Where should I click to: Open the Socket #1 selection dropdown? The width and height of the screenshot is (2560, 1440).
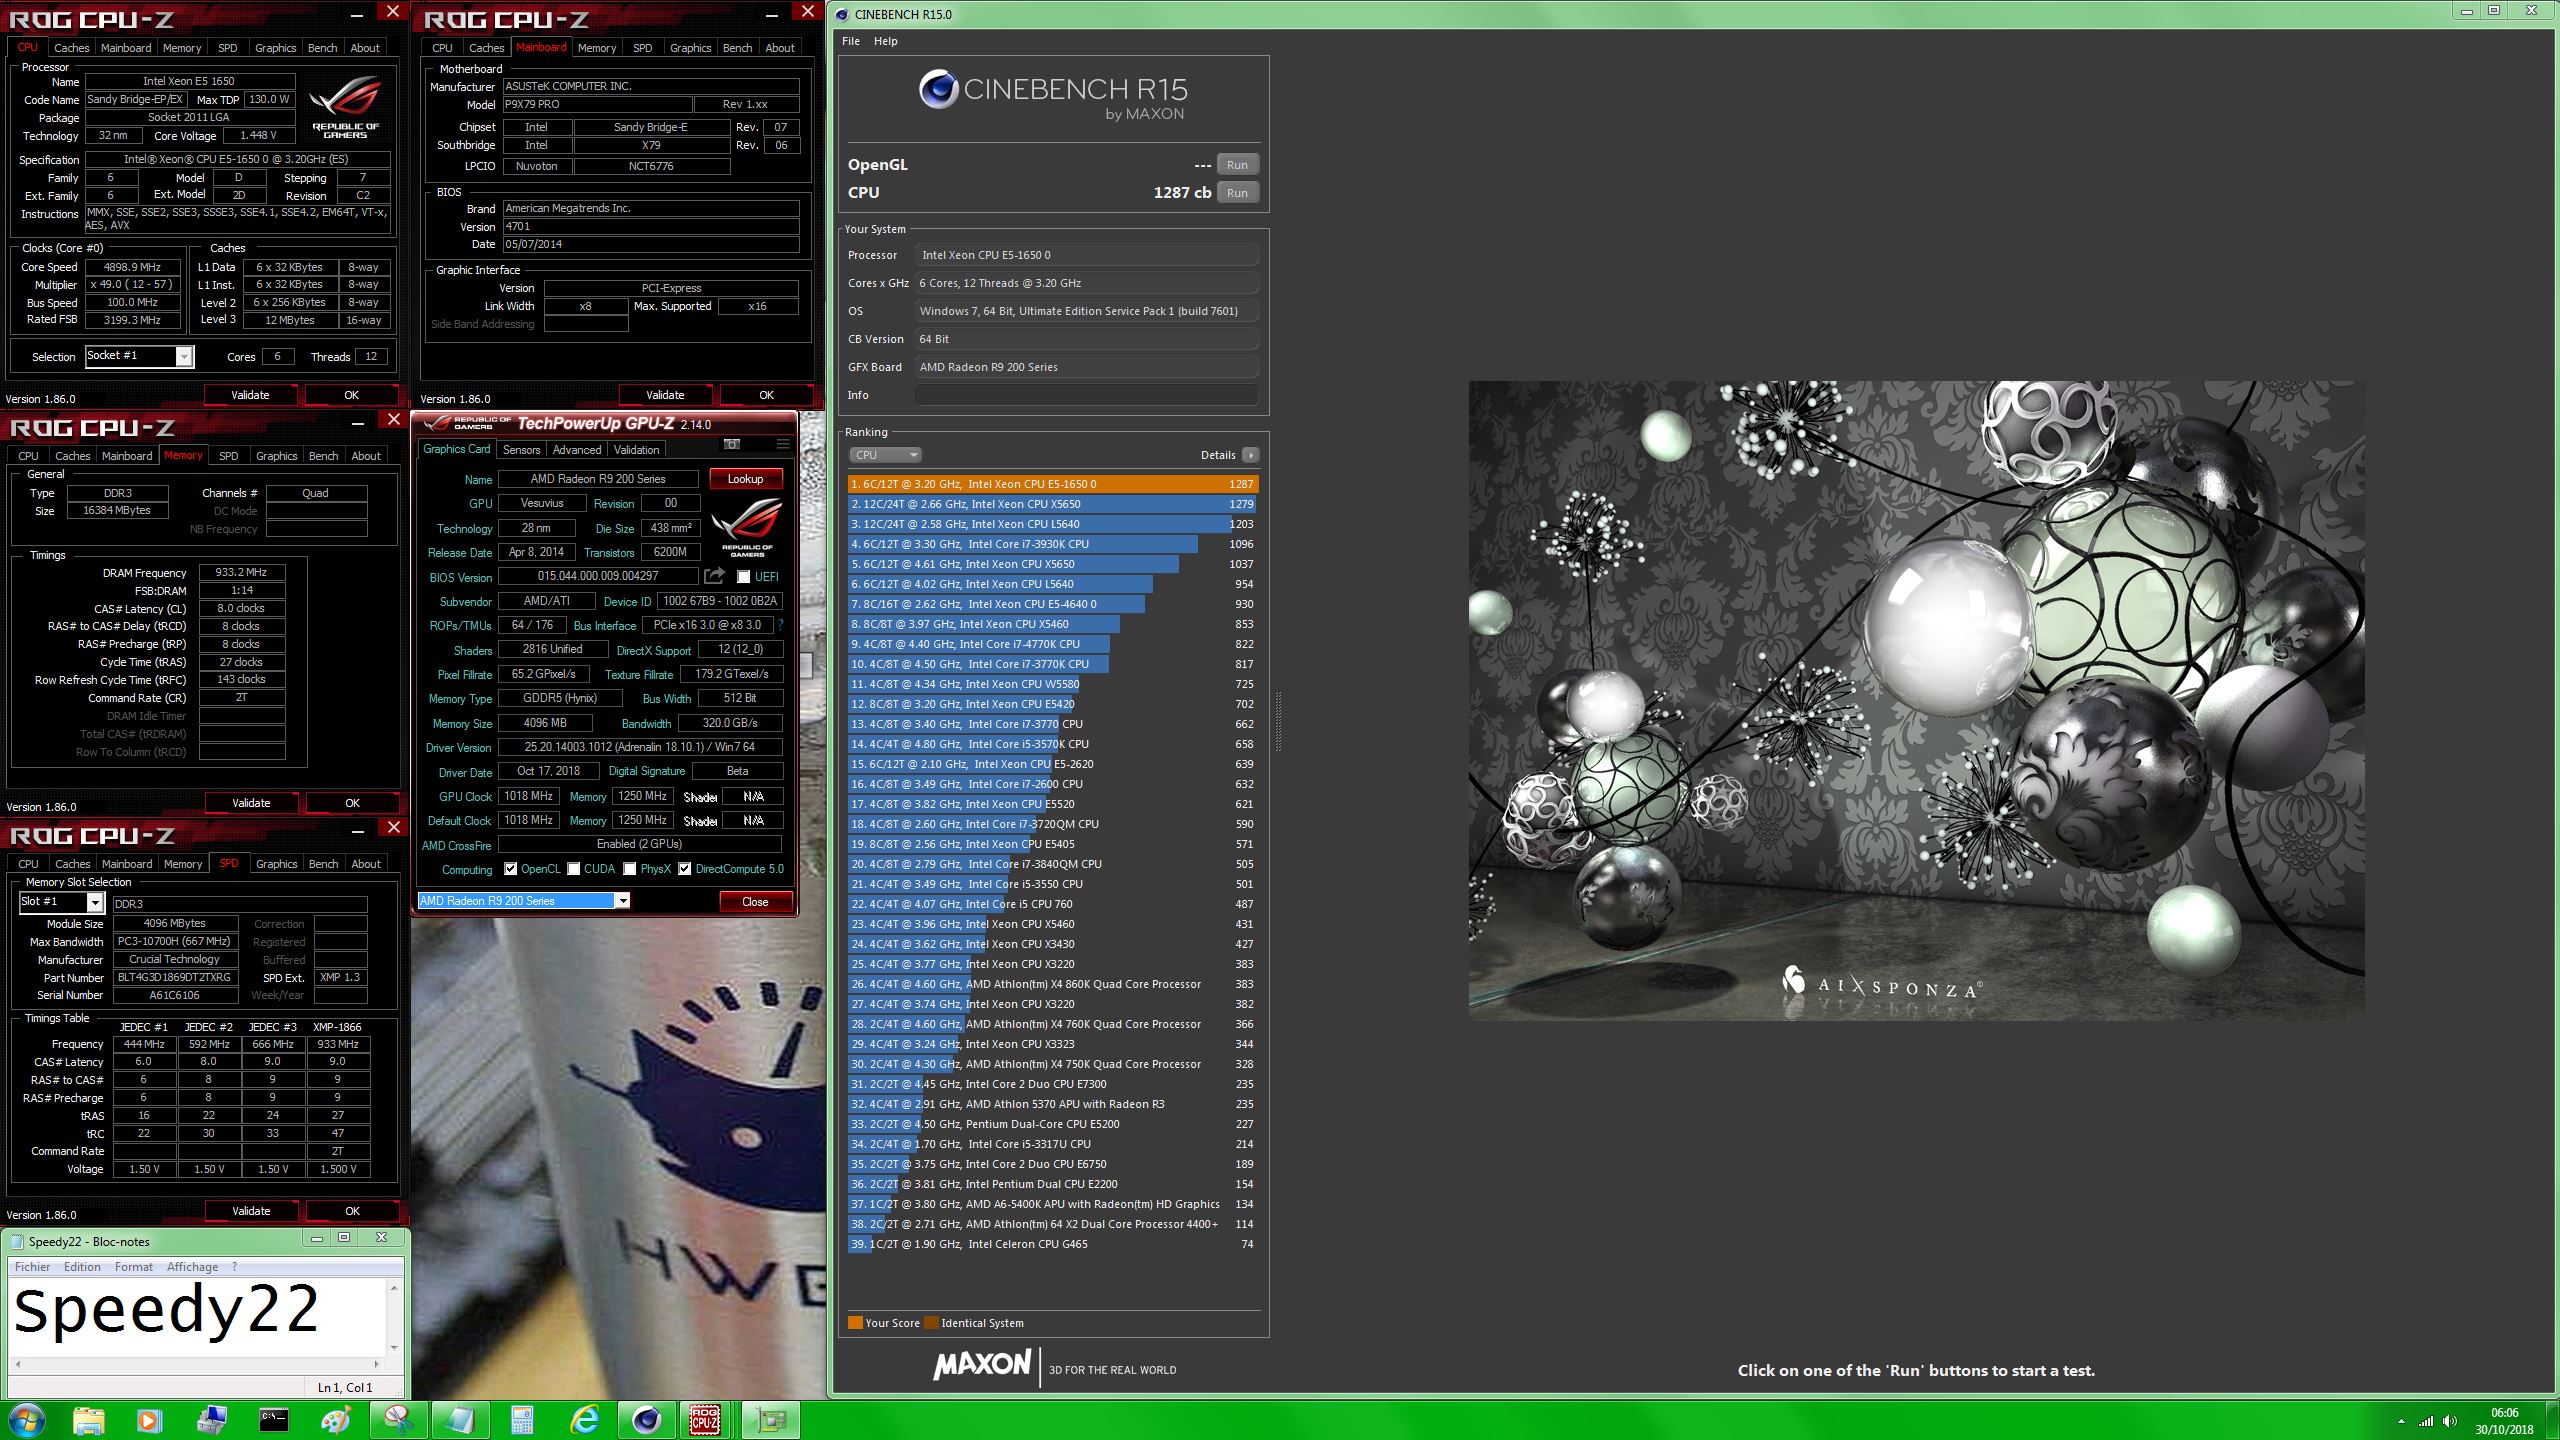tap(140, 356)
